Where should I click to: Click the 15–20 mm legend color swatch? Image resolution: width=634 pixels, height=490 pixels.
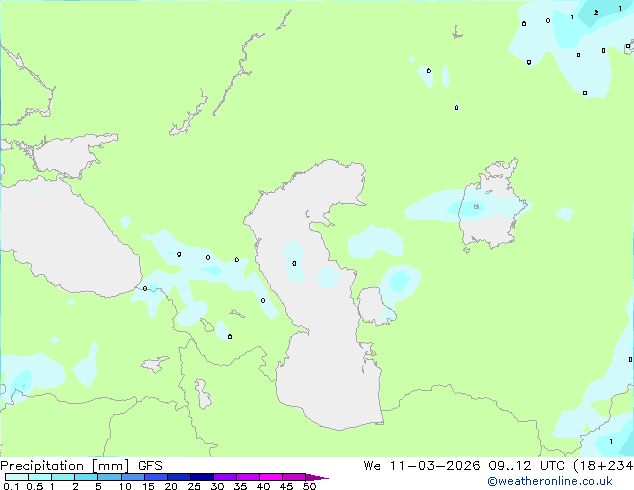(x=156, y=477)
